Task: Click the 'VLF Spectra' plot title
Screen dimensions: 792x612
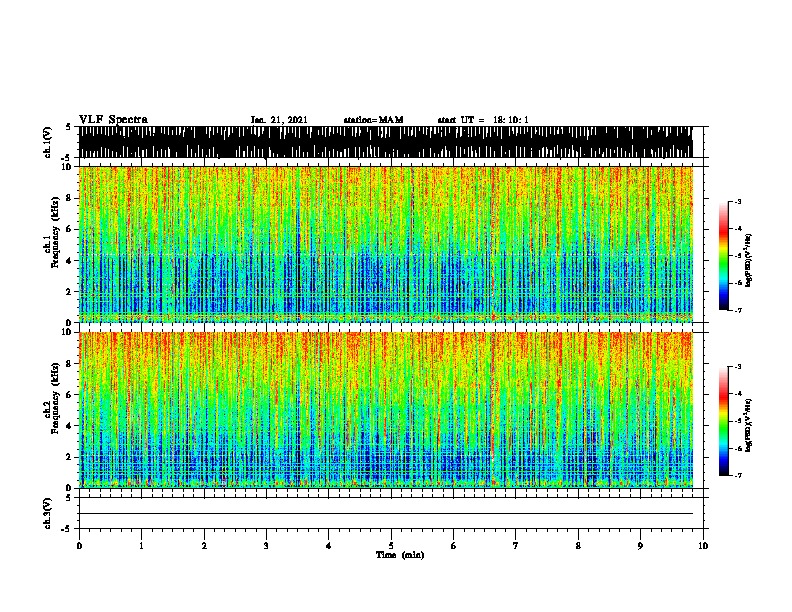Action: tap(114, 120)
